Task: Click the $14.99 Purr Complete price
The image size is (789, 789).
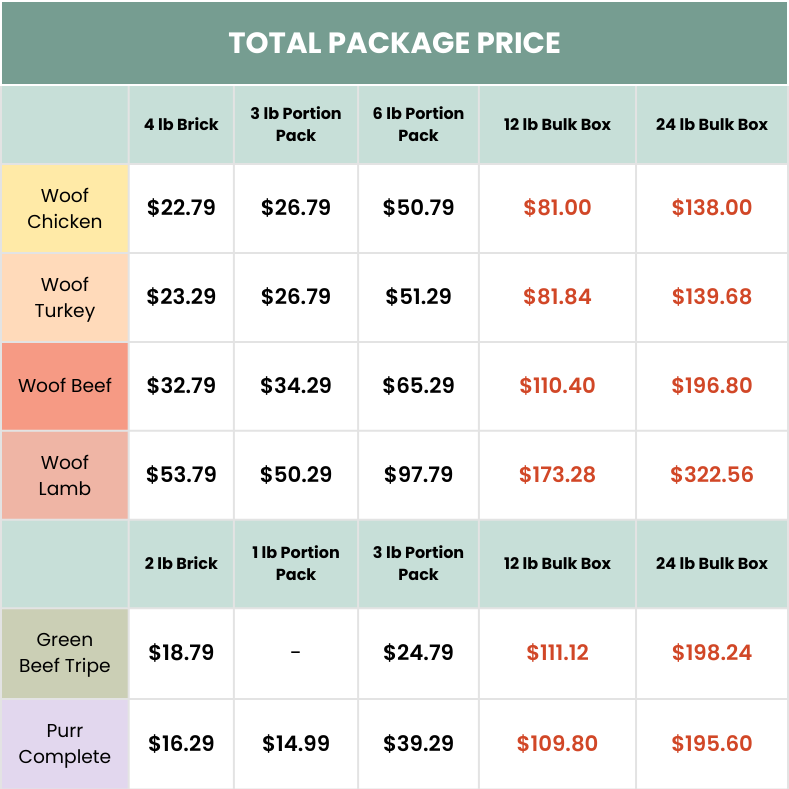Action: pos(296,743)
